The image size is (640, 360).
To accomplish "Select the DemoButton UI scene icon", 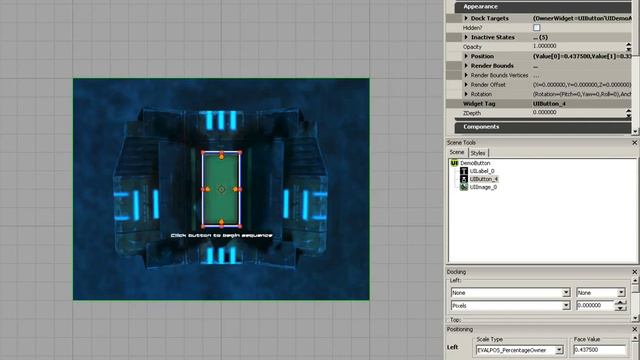I will click(x=454, y=163).
